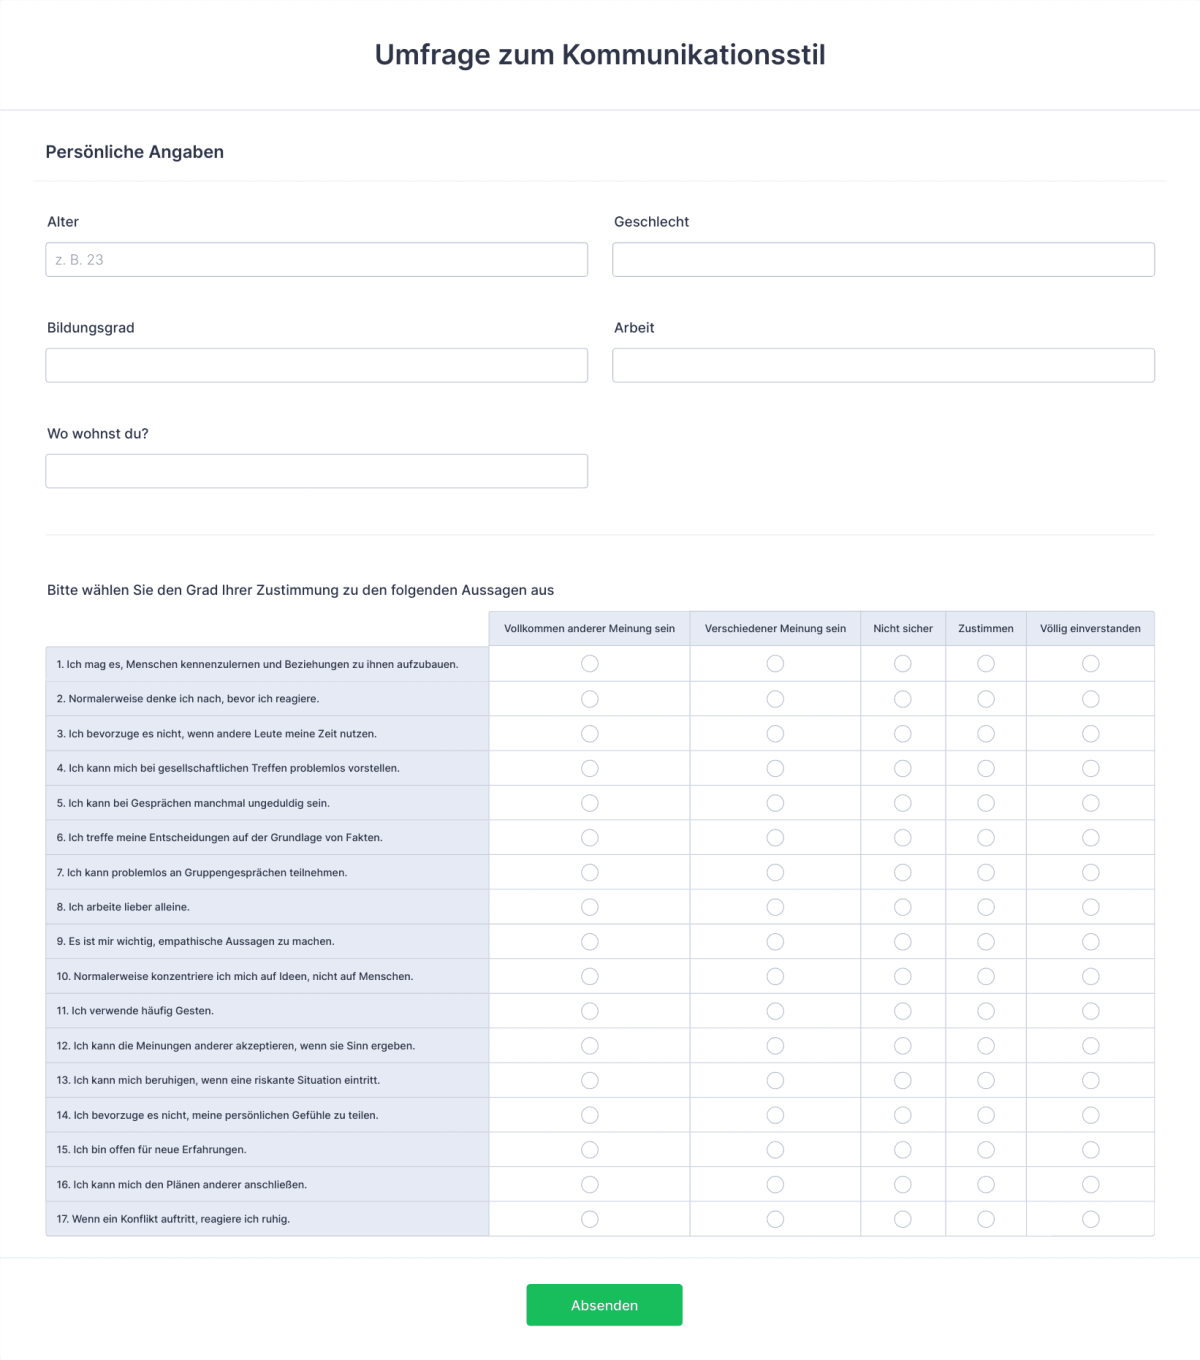Select 'Zustimmen' for statement 3 about time usage
This screenshot has height=1360, width=1200.
pyautogui.click(x=985, y=733)
